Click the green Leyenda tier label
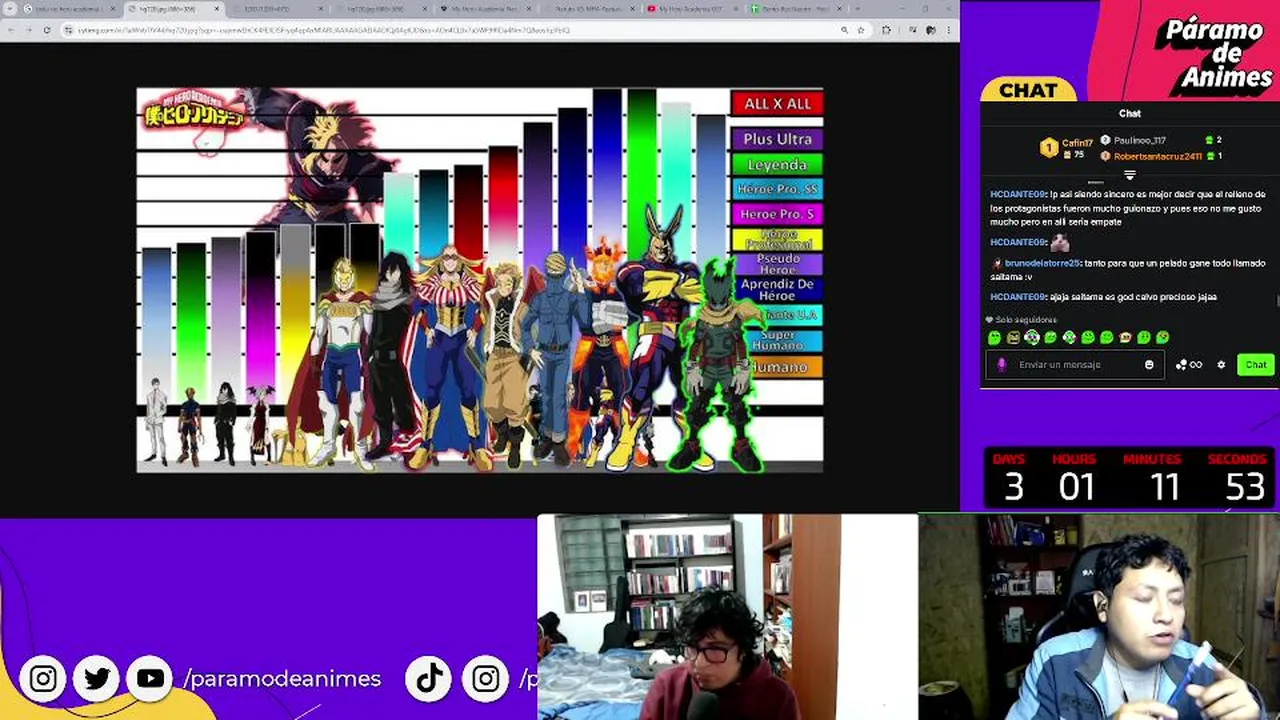 click(x=777, y=164)
